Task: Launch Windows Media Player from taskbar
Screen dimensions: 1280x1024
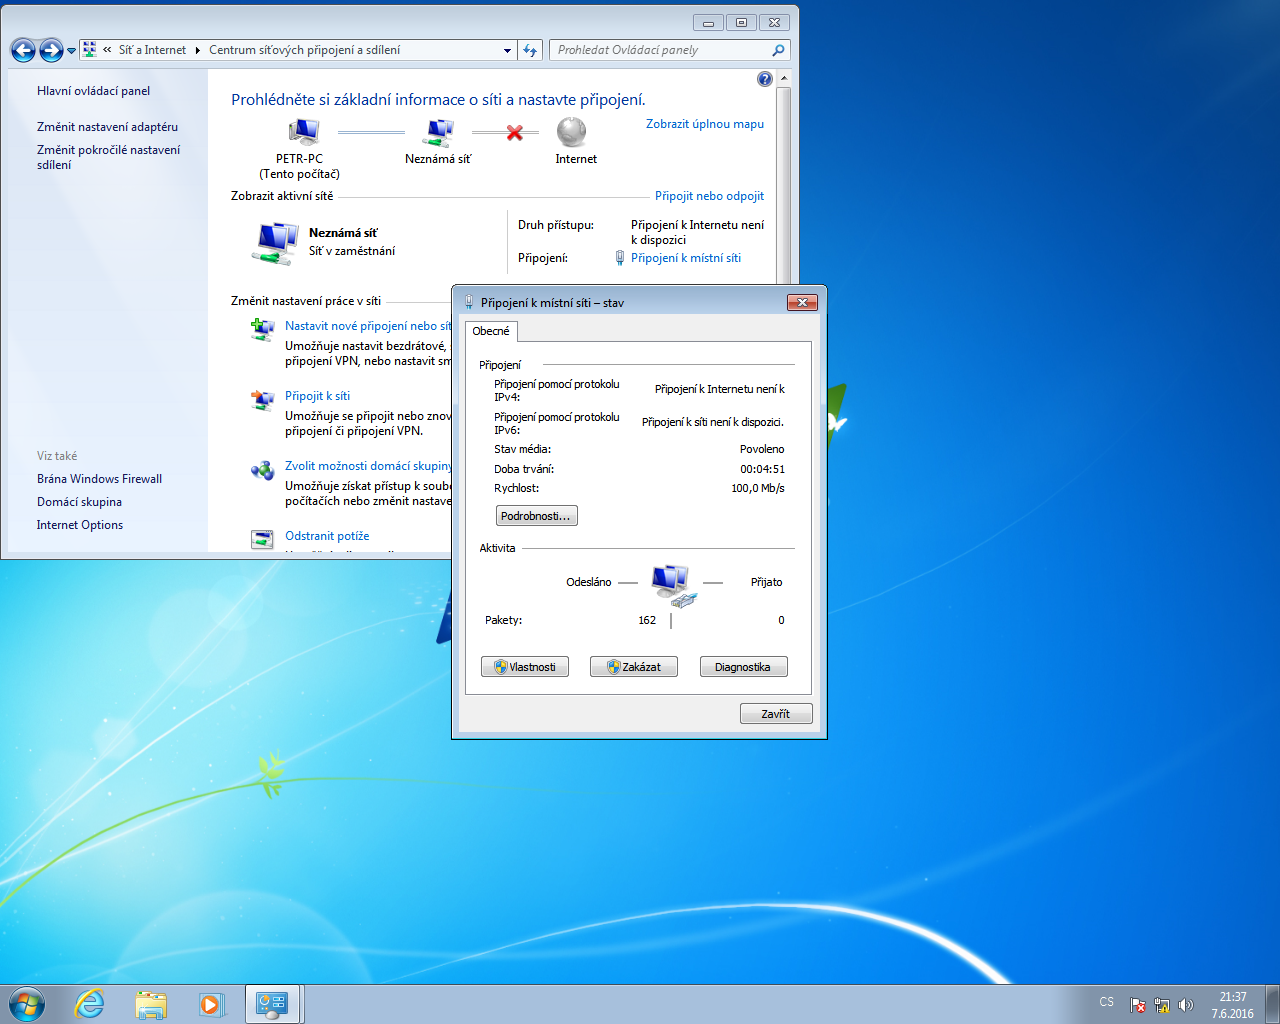Action: (x=211, y=1004)
